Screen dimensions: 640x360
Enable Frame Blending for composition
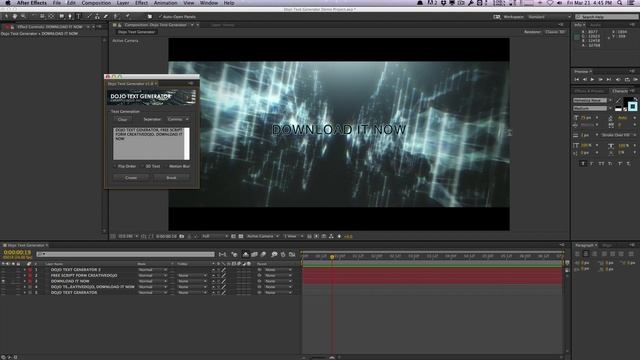pos(254,254)
